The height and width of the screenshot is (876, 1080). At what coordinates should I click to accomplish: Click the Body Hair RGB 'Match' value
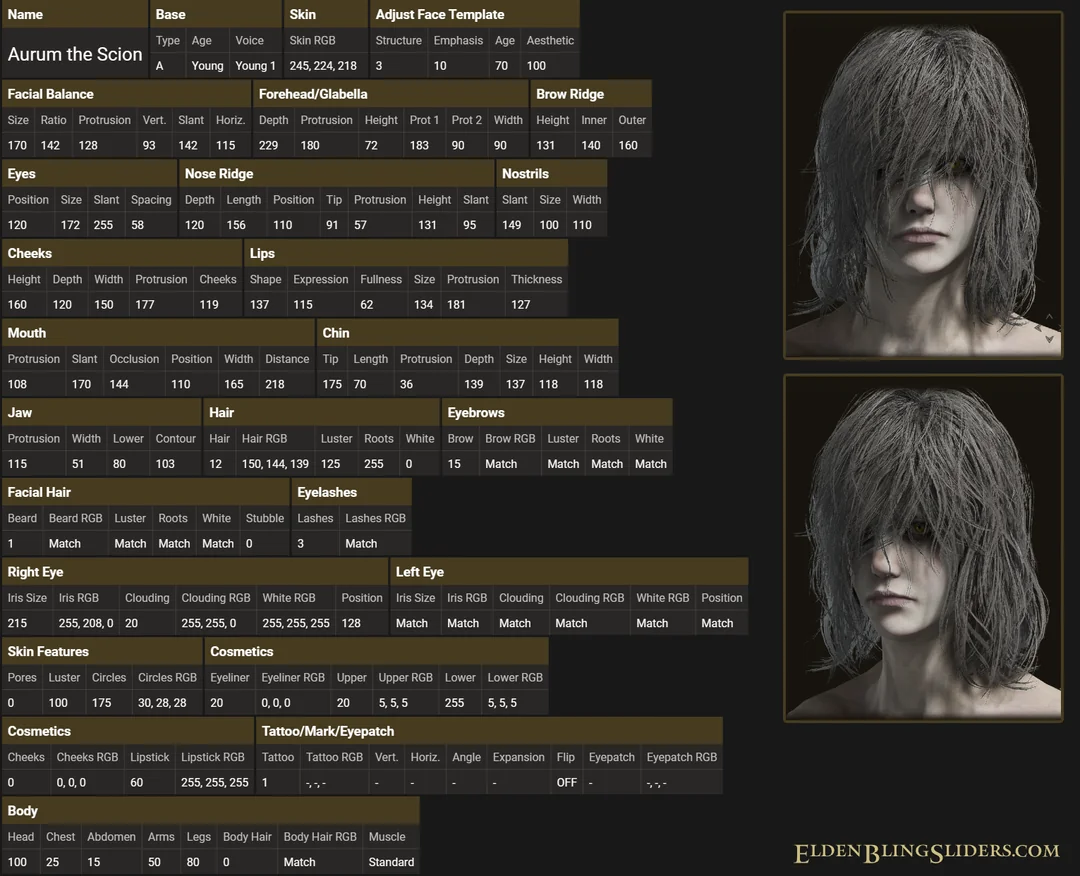(x=300, y=862)
